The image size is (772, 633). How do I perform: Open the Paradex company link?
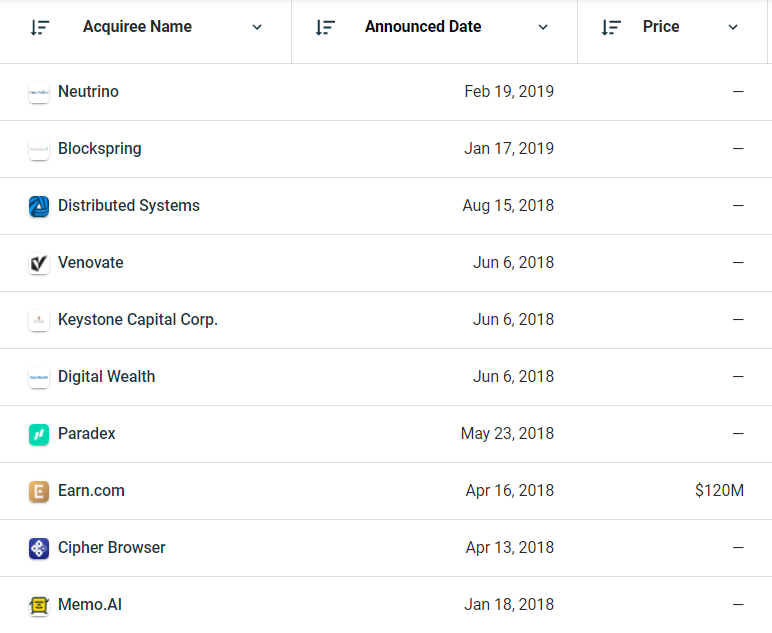pos(87,434)
